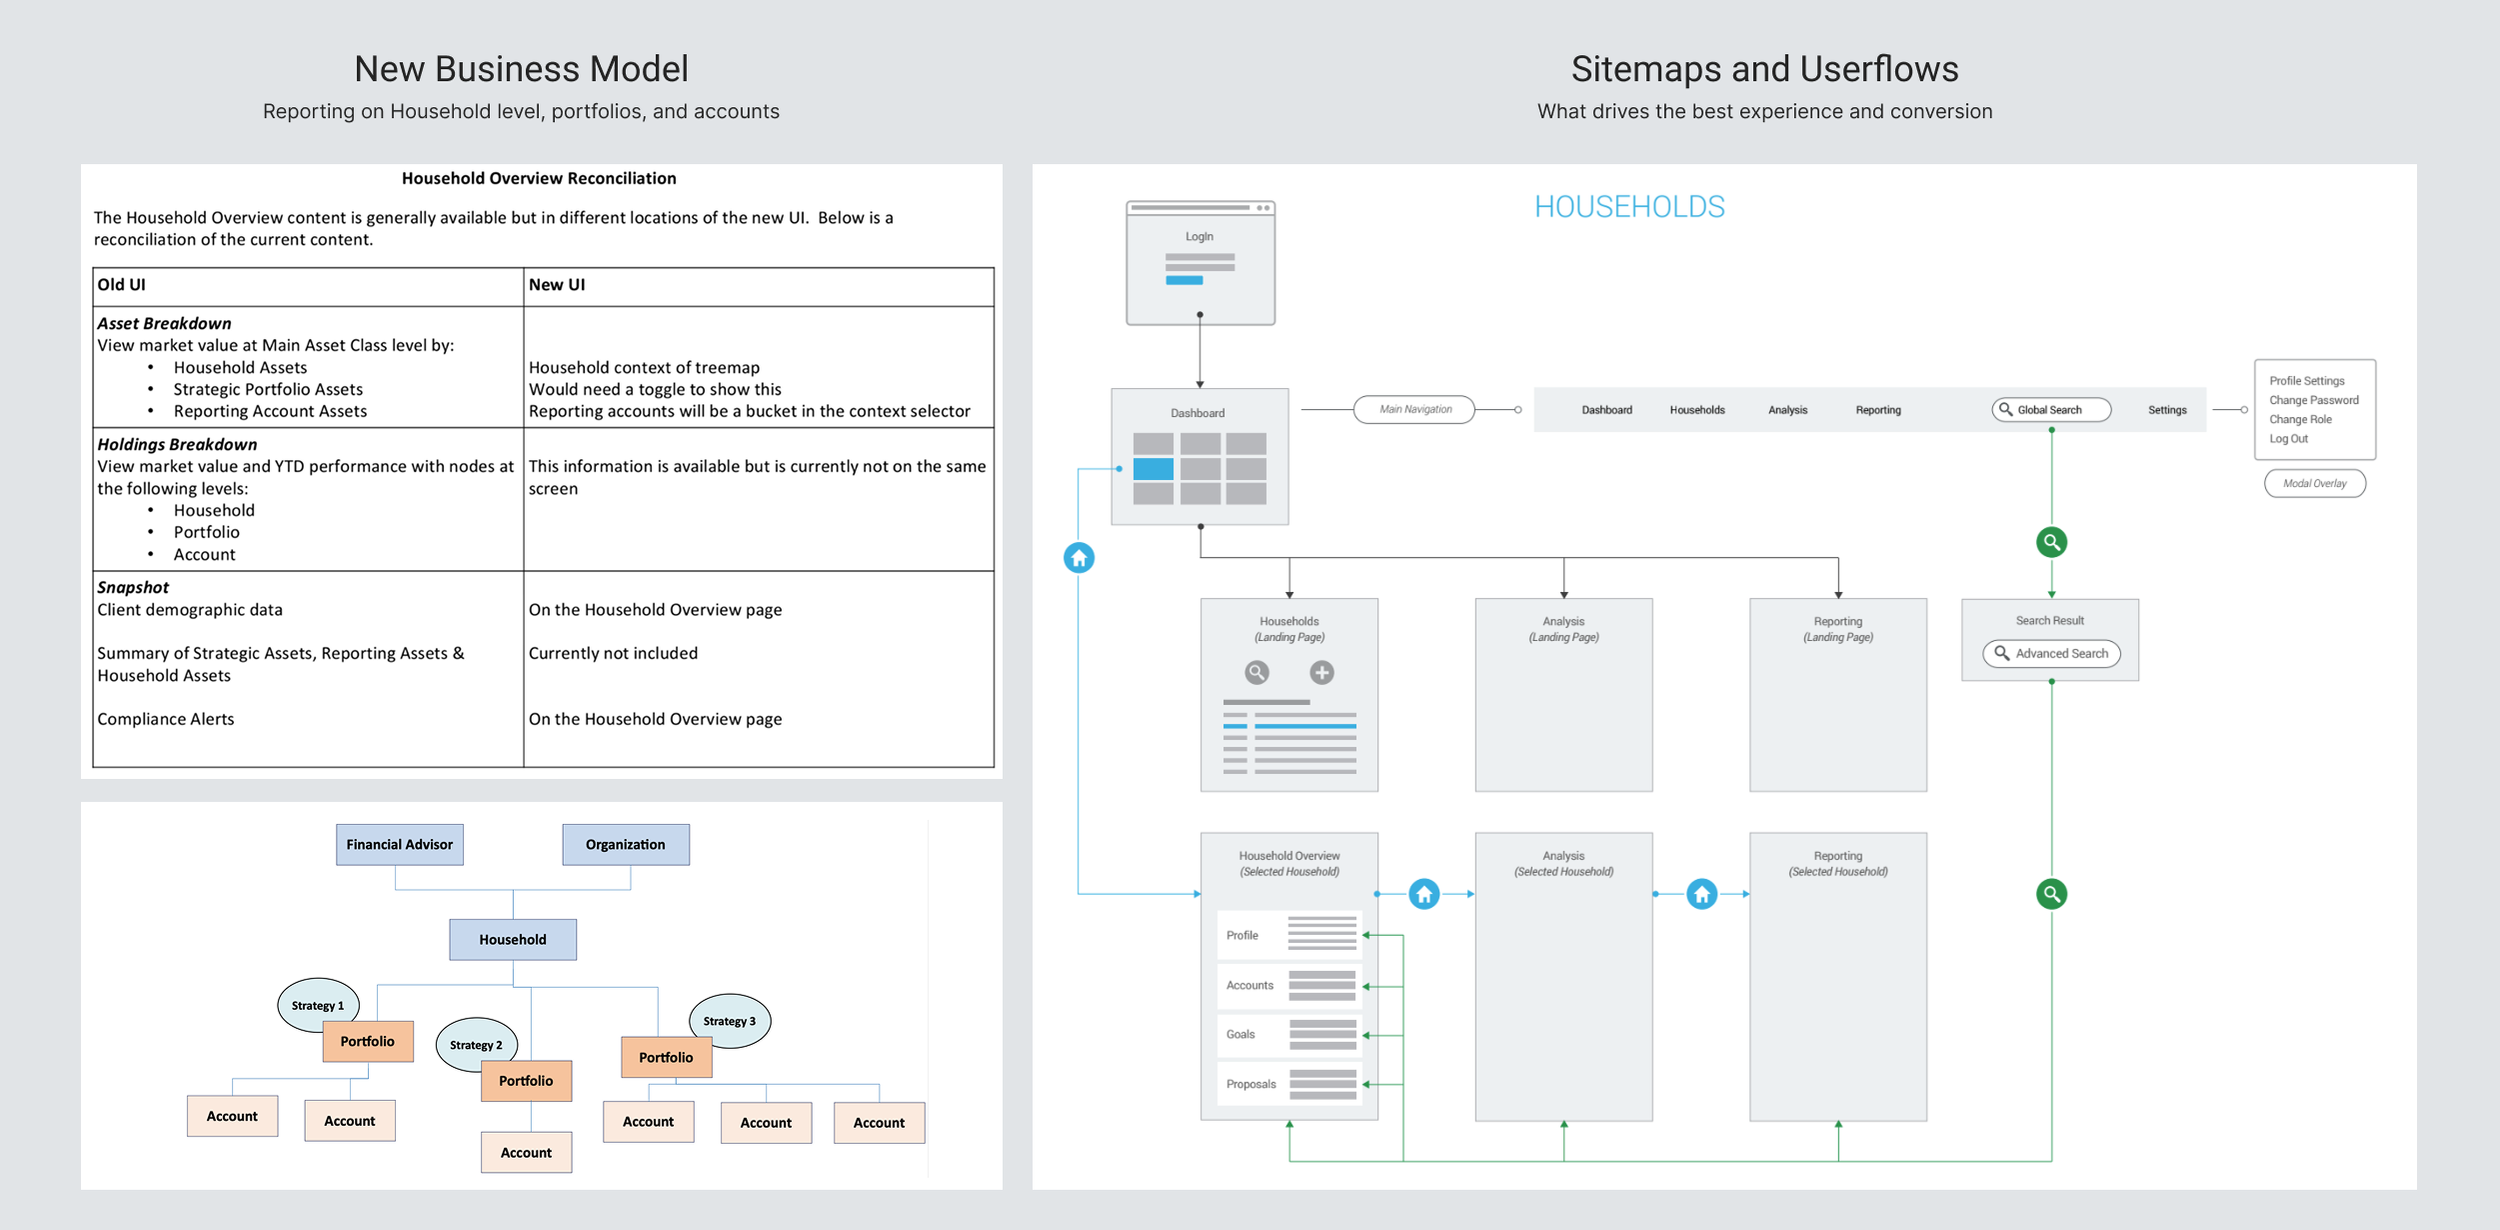Click the Sitemaps and Userflows heading
The width and height of the screenshot is (2500, 1230).
click(x=1764, y=69)
